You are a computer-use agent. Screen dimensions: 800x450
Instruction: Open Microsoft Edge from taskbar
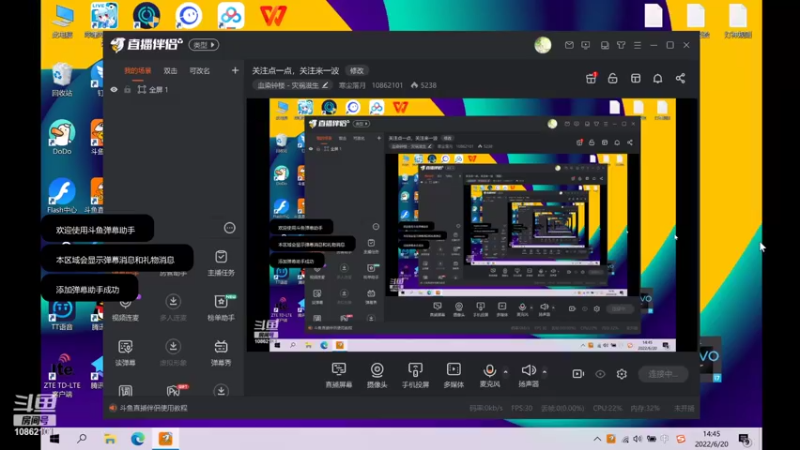tap(137, 439)
